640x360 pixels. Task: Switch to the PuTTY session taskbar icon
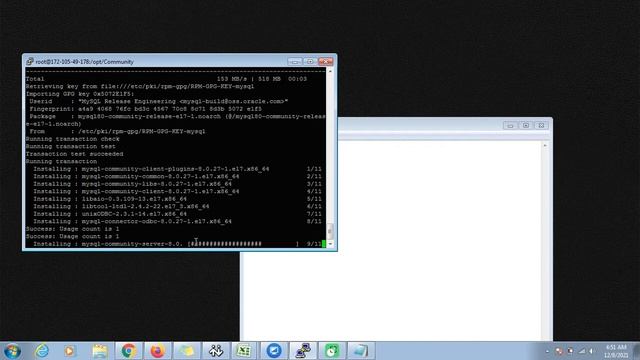click(x=302, y=351)
